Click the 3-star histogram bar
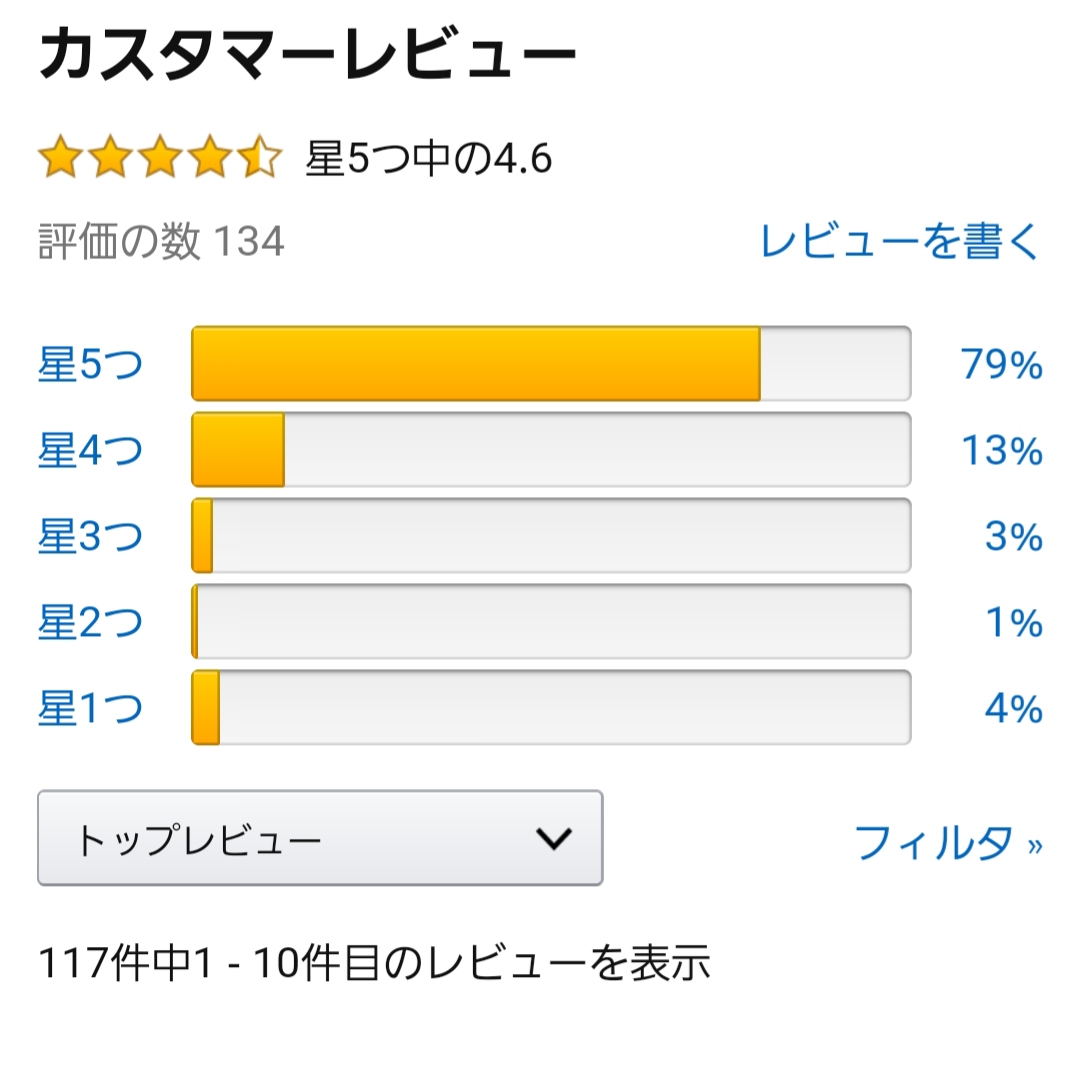The image size is (1070, 1070). pyautogui.click(x=551, y=536)
